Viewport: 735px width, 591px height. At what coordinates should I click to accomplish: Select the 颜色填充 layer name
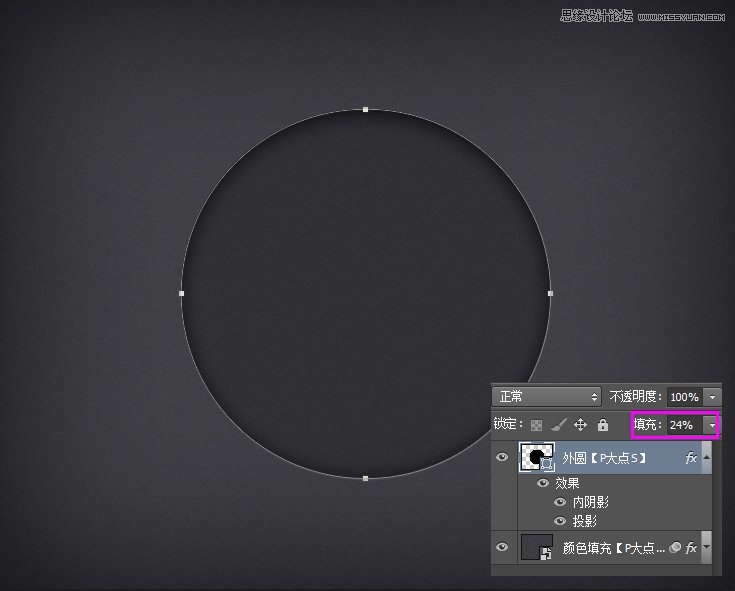tap(612, 547)
